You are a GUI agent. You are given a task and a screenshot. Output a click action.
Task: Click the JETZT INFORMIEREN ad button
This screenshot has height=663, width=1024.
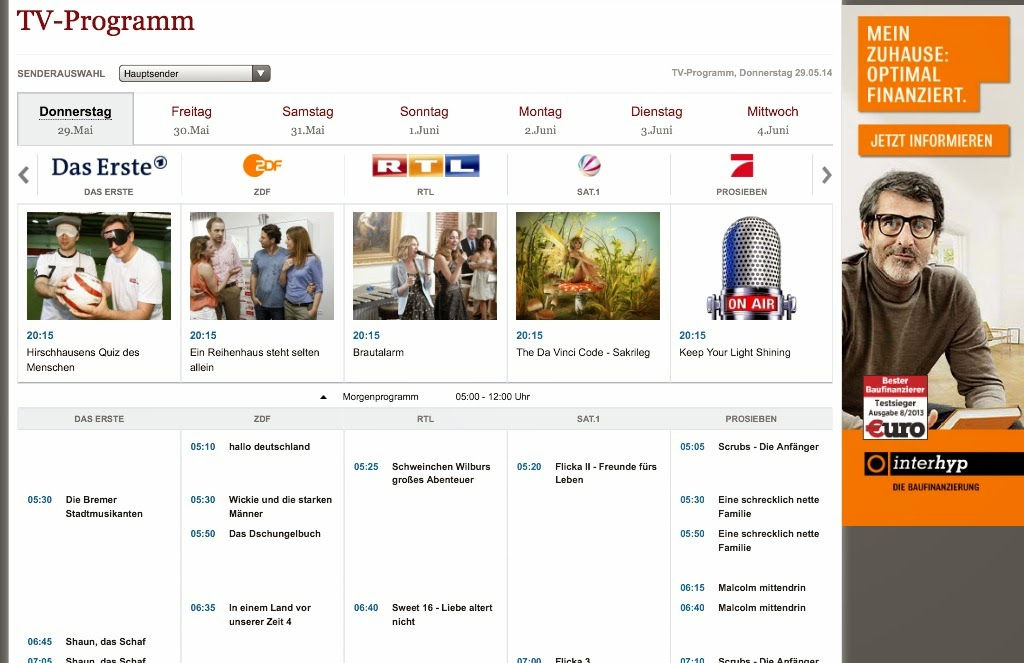[x=933, y=141]
